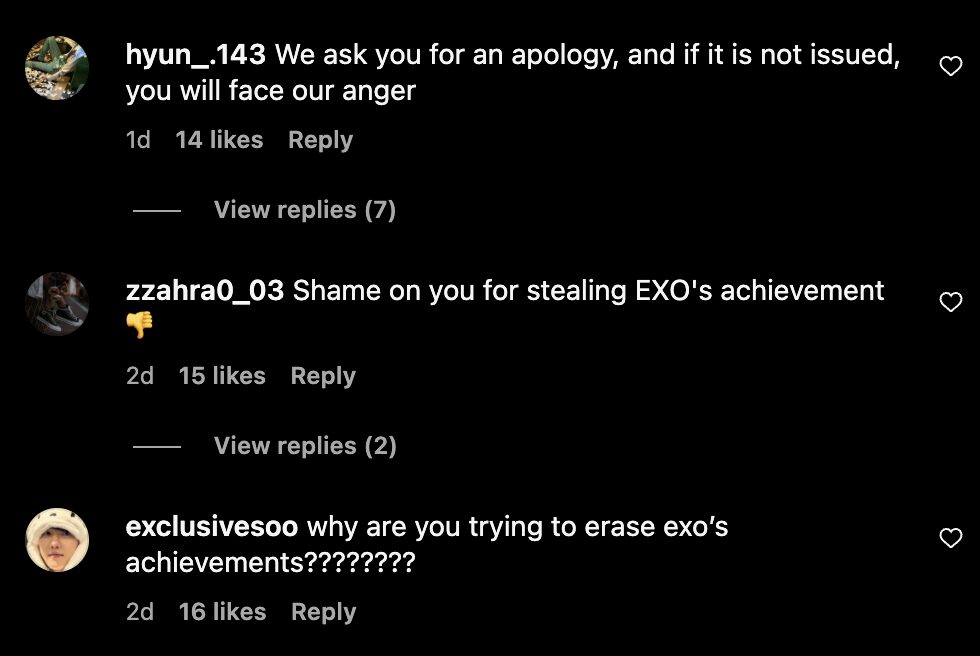Screen dimensions: 980x656
Task: Reply to exclusivesoo's comment
Action: click(324, 612)
